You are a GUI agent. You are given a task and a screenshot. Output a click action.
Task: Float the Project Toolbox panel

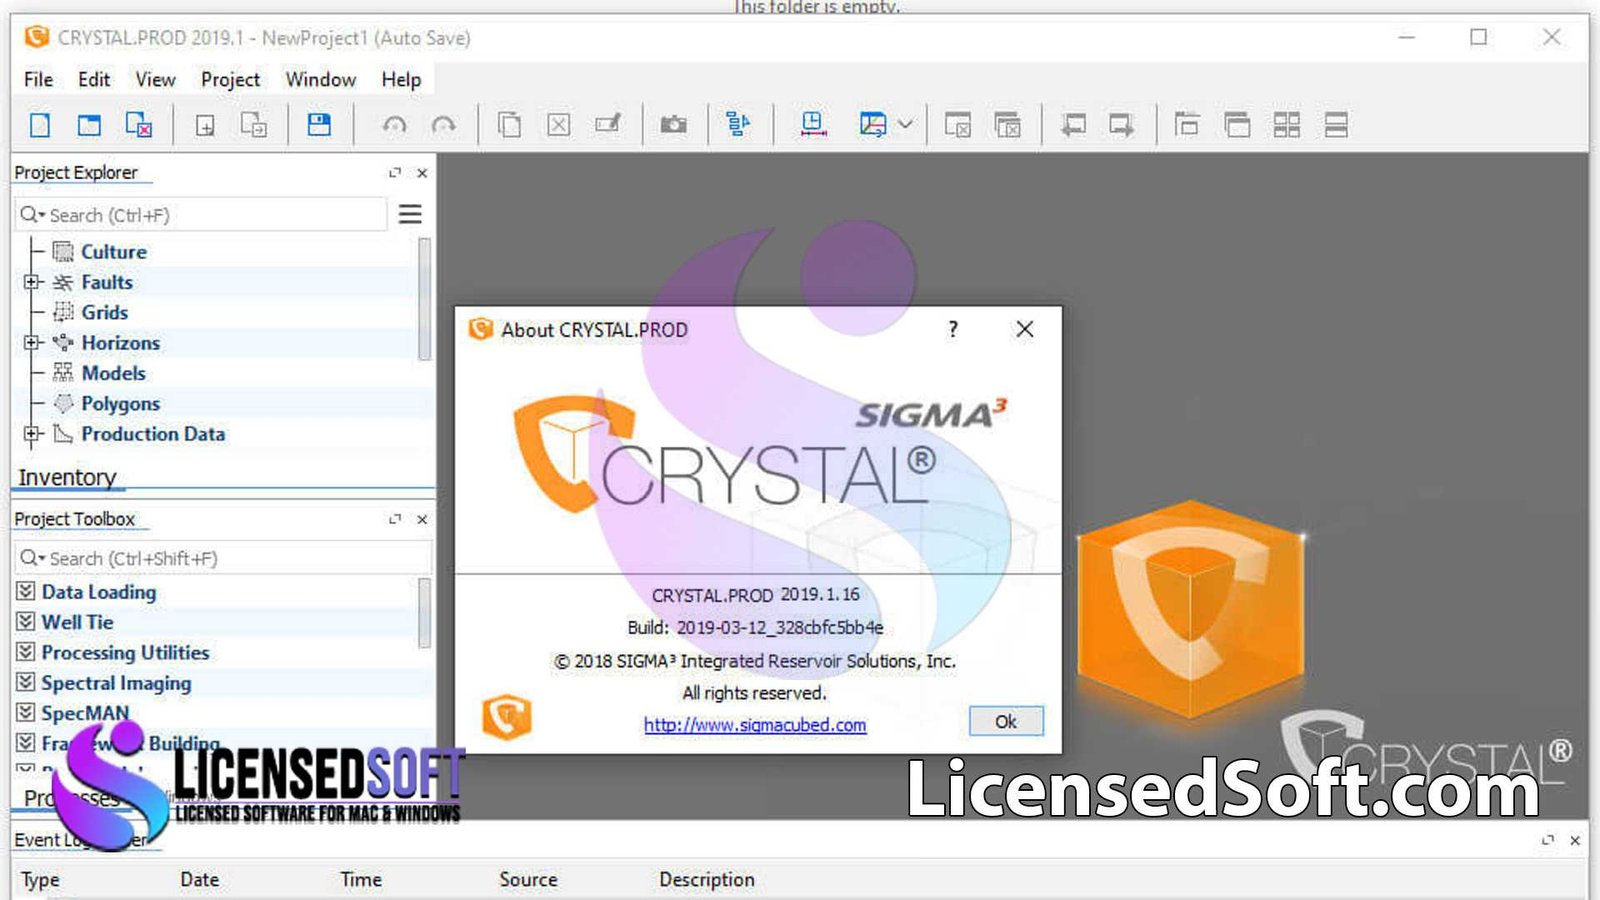pyautogui.click(x=395, y=519)
